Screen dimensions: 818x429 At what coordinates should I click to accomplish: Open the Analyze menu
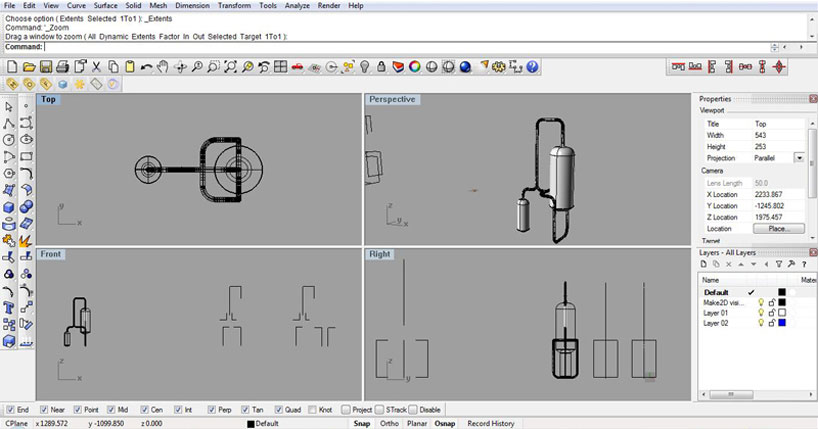(x=296, y=6)
